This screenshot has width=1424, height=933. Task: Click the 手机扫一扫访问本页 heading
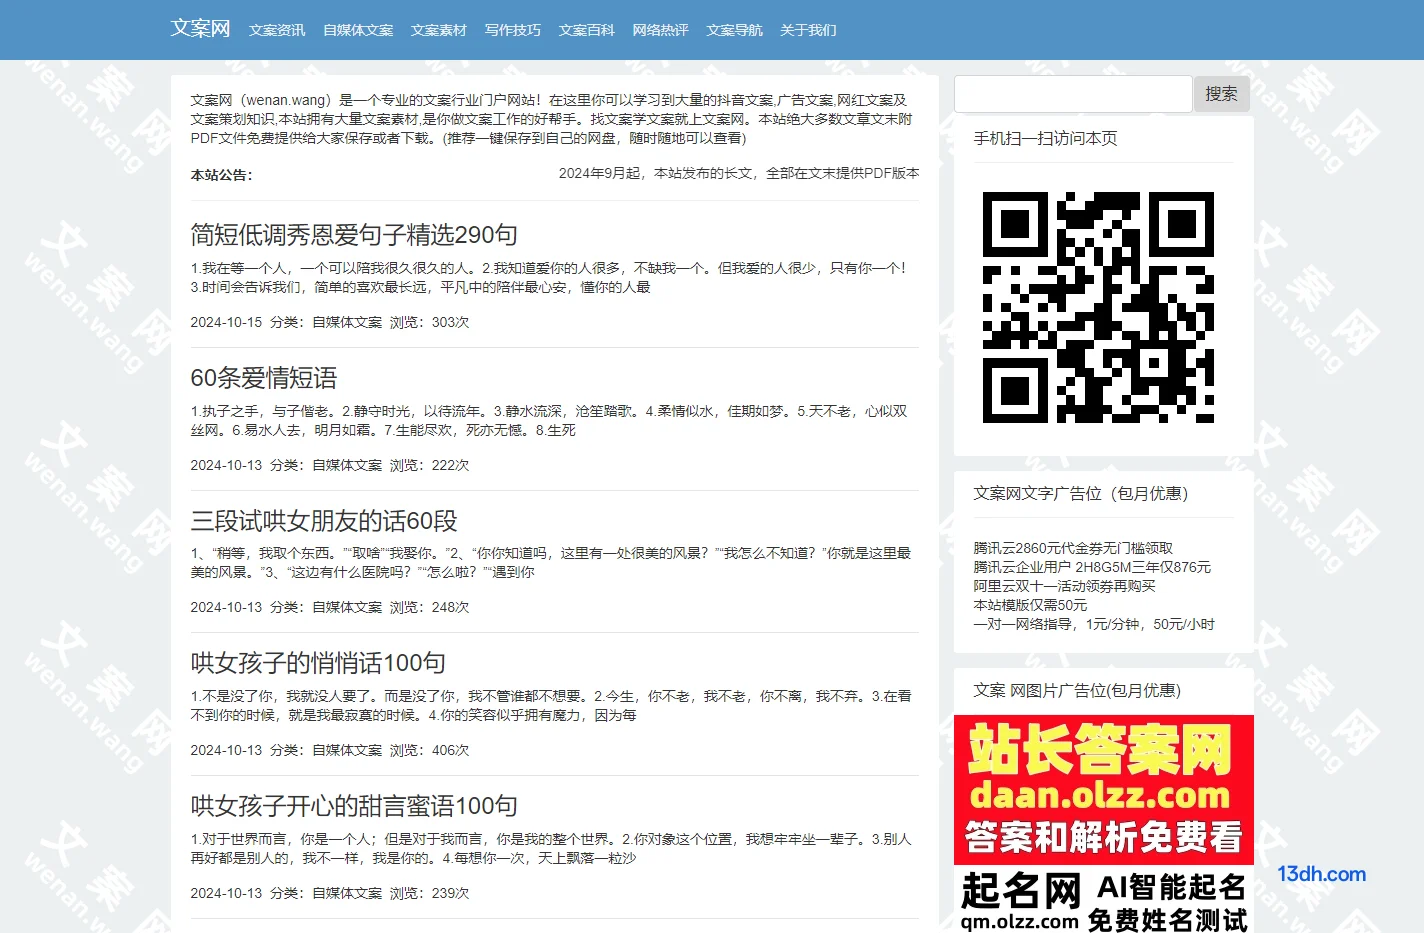(1045, 139)
